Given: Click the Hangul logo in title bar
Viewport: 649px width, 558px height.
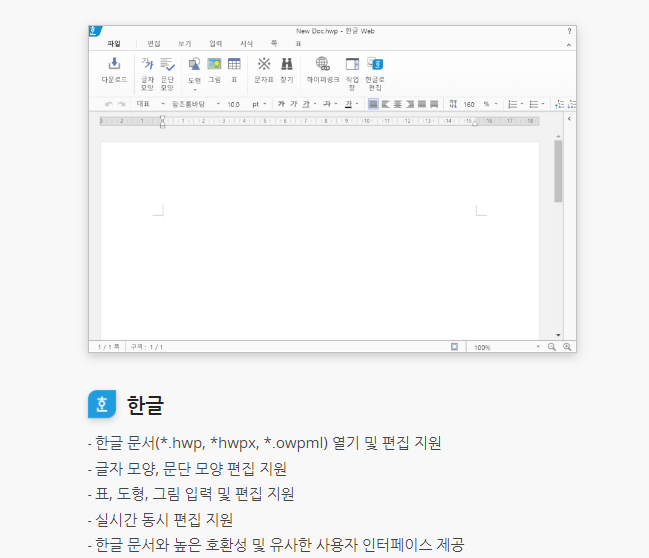Looking at the screenshot, I should click(95, 31).
